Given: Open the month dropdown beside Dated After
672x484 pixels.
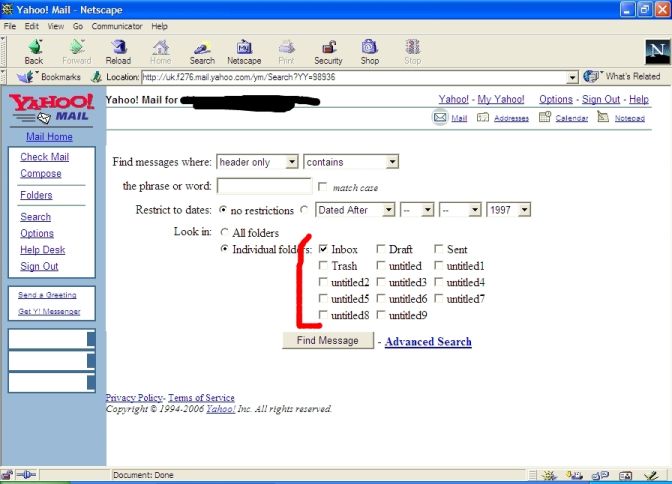Looking at the screenshot, I should [417, 210].
